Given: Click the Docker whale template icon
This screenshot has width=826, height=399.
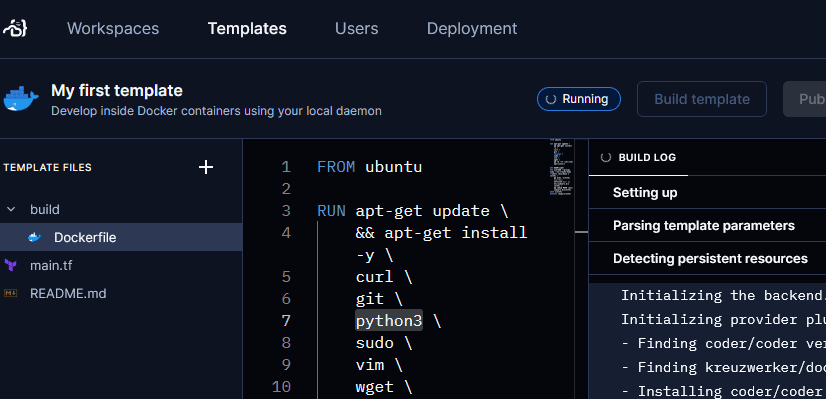Looking at the screenshot, I should [21, 99].
